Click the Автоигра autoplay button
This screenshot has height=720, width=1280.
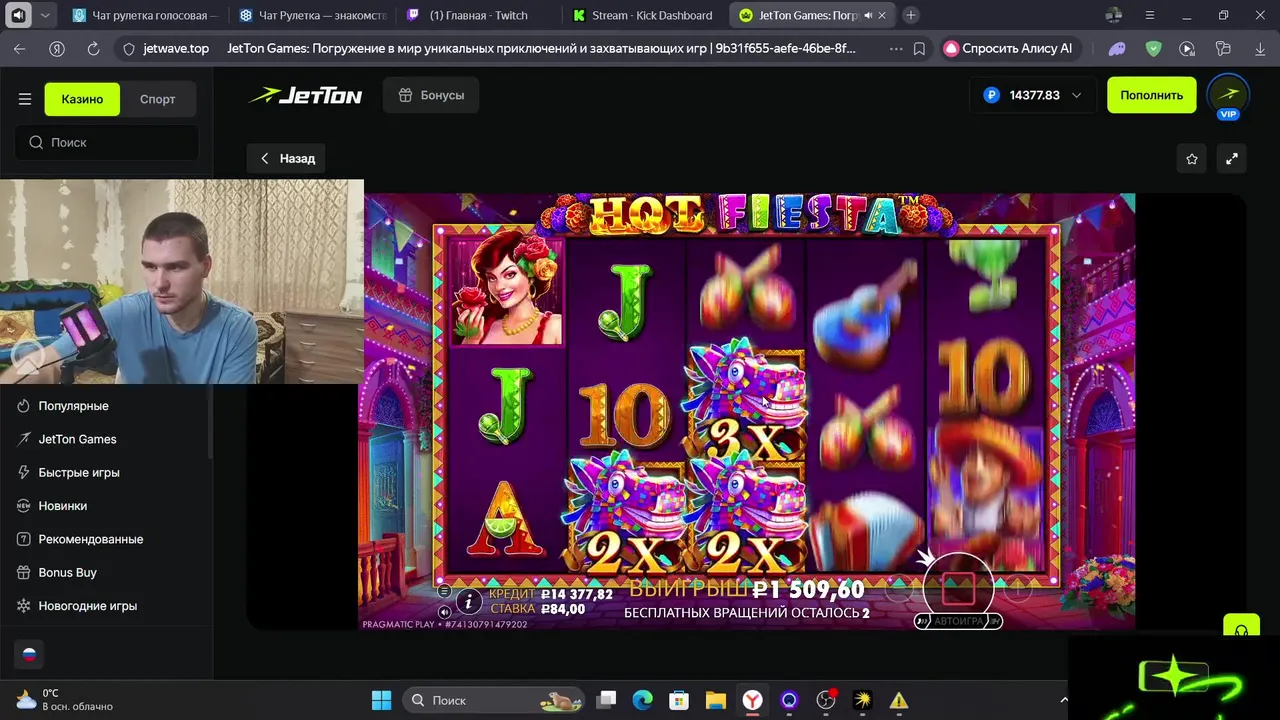[958, 621]
